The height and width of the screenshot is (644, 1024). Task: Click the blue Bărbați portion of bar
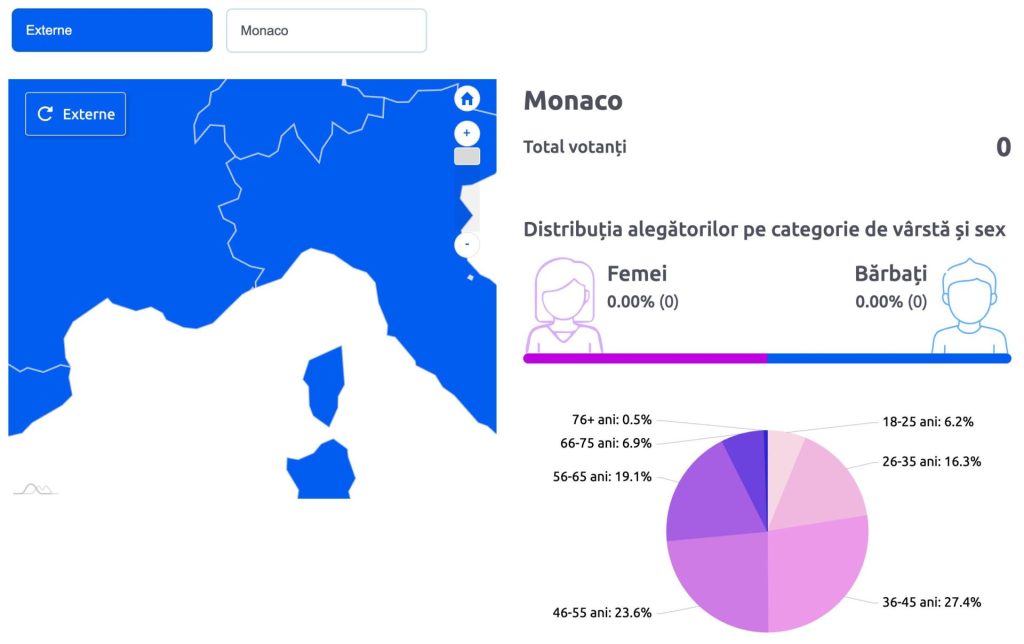889,359
